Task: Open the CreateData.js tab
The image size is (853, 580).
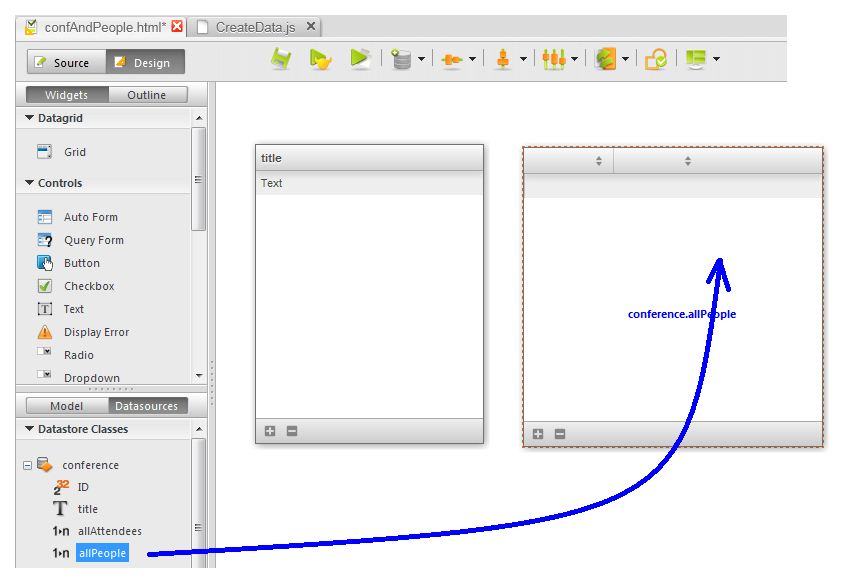Action: (250, 27)
